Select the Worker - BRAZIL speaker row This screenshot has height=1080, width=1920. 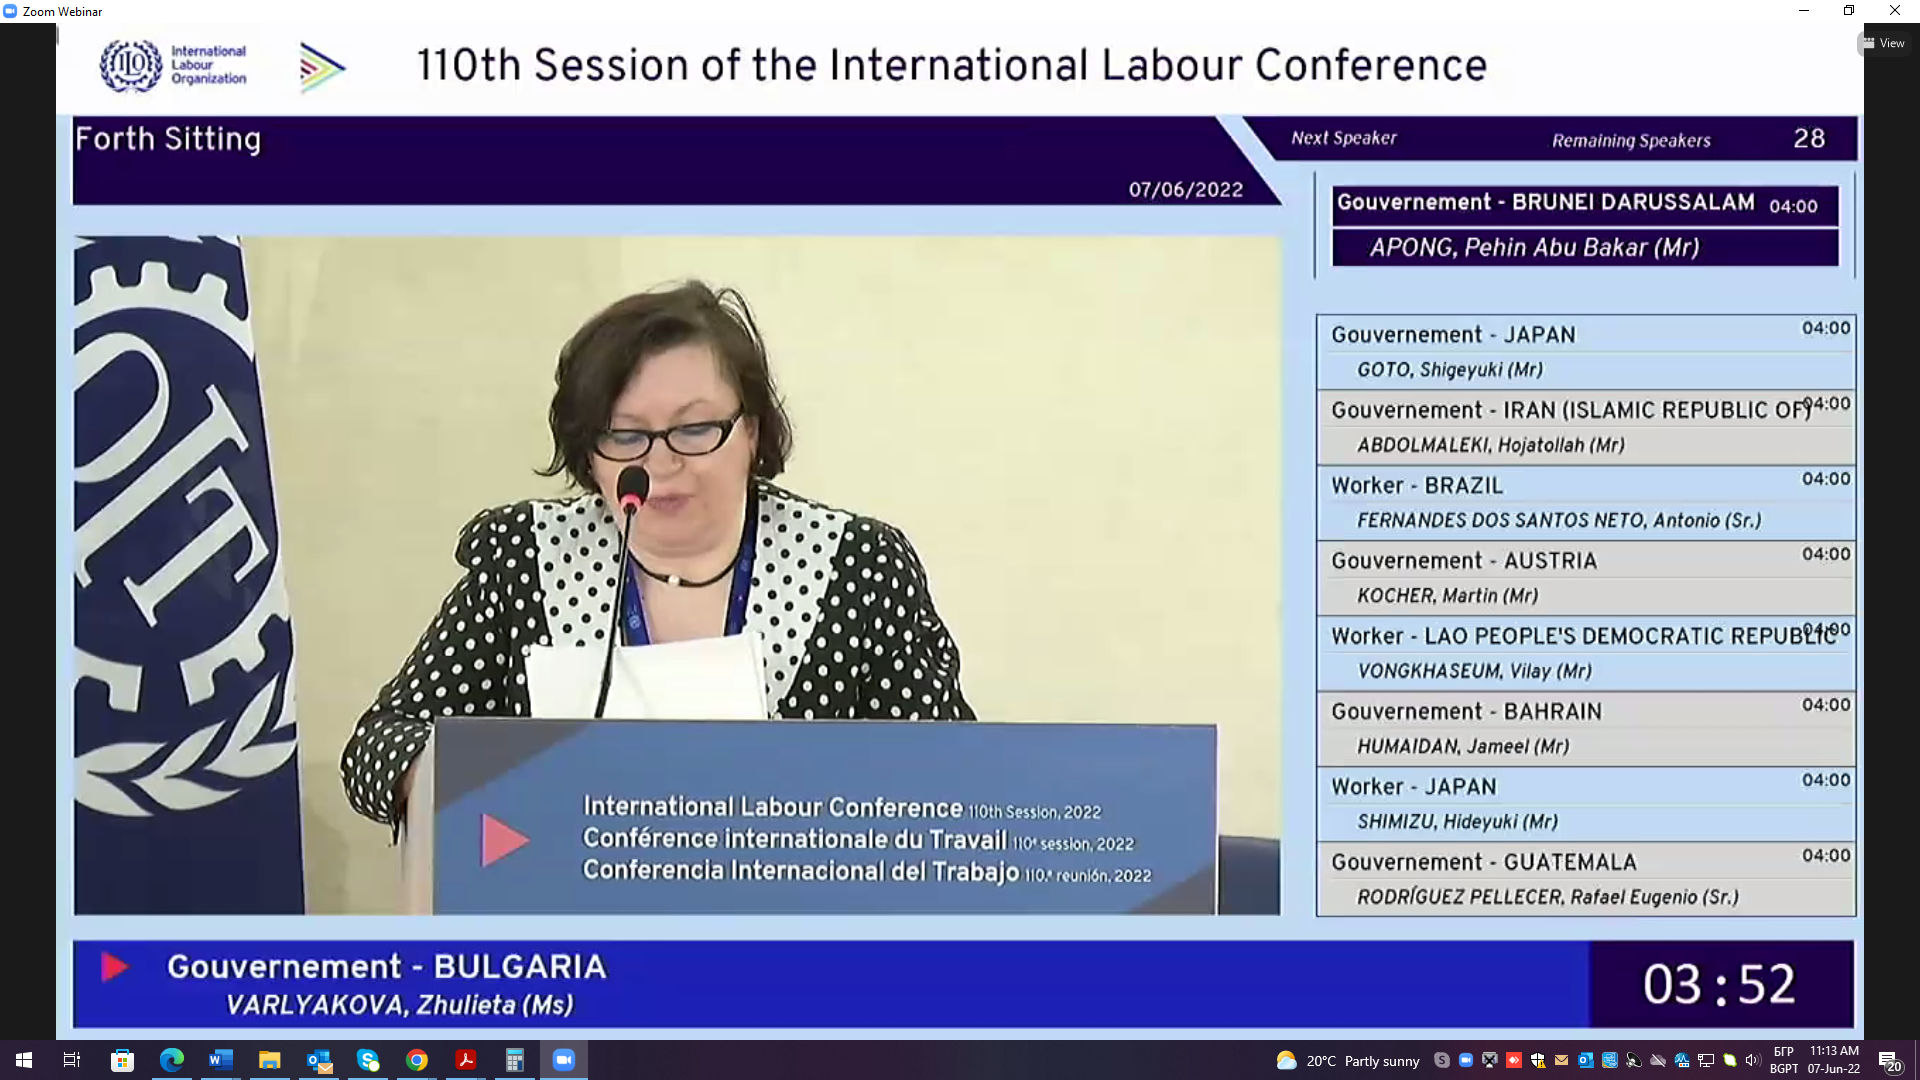coord(1586,503)
